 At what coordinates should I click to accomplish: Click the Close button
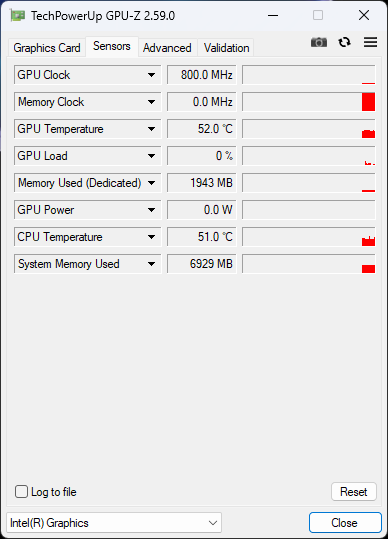tap(345, 523)
